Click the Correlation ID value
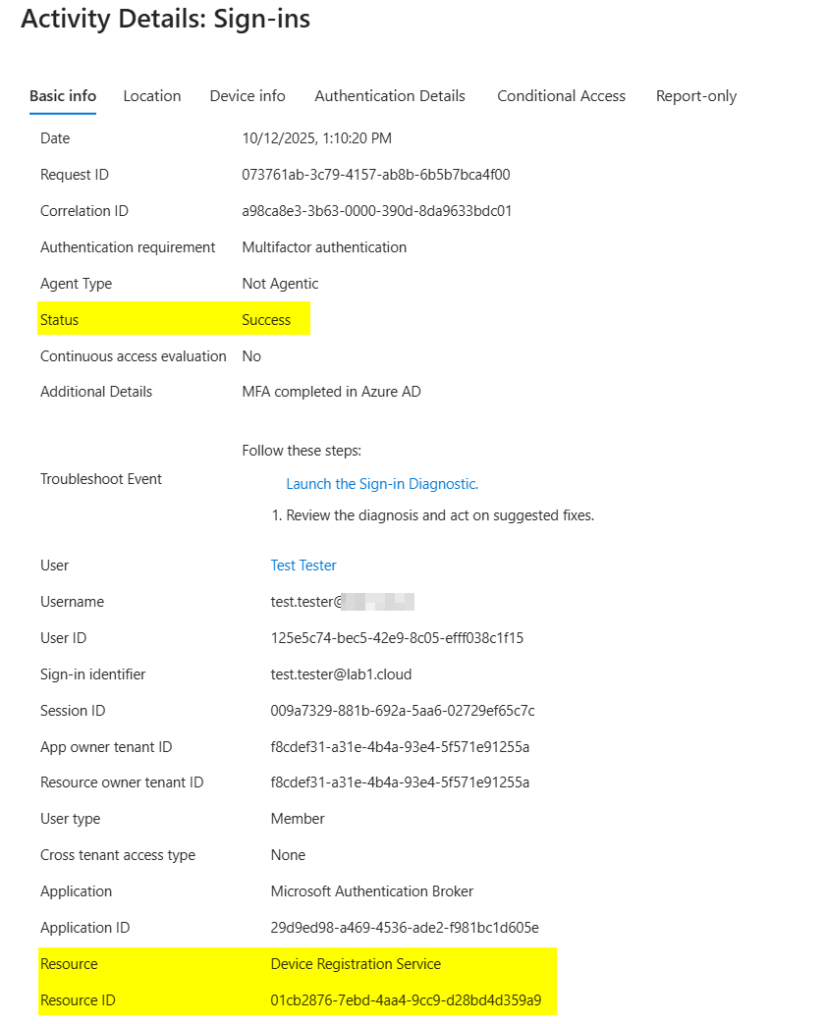 [x=377, y=211]
